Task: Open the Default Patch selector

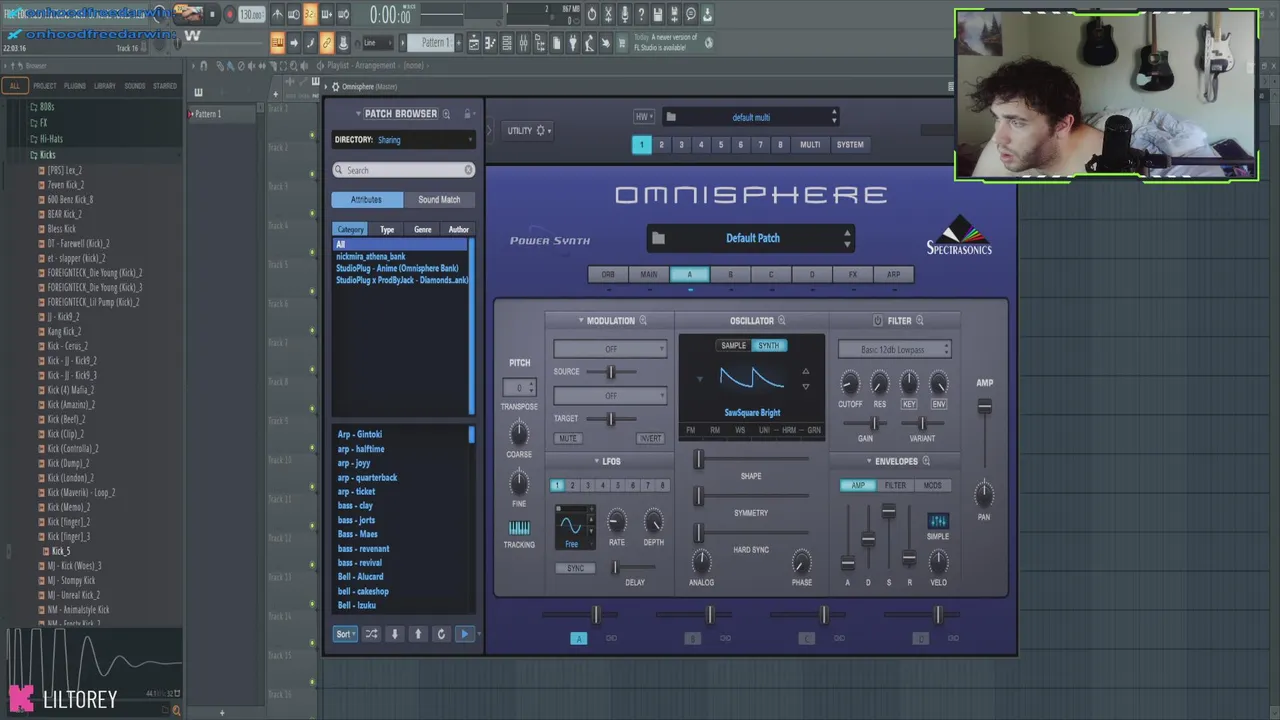Action: point(752,238)
